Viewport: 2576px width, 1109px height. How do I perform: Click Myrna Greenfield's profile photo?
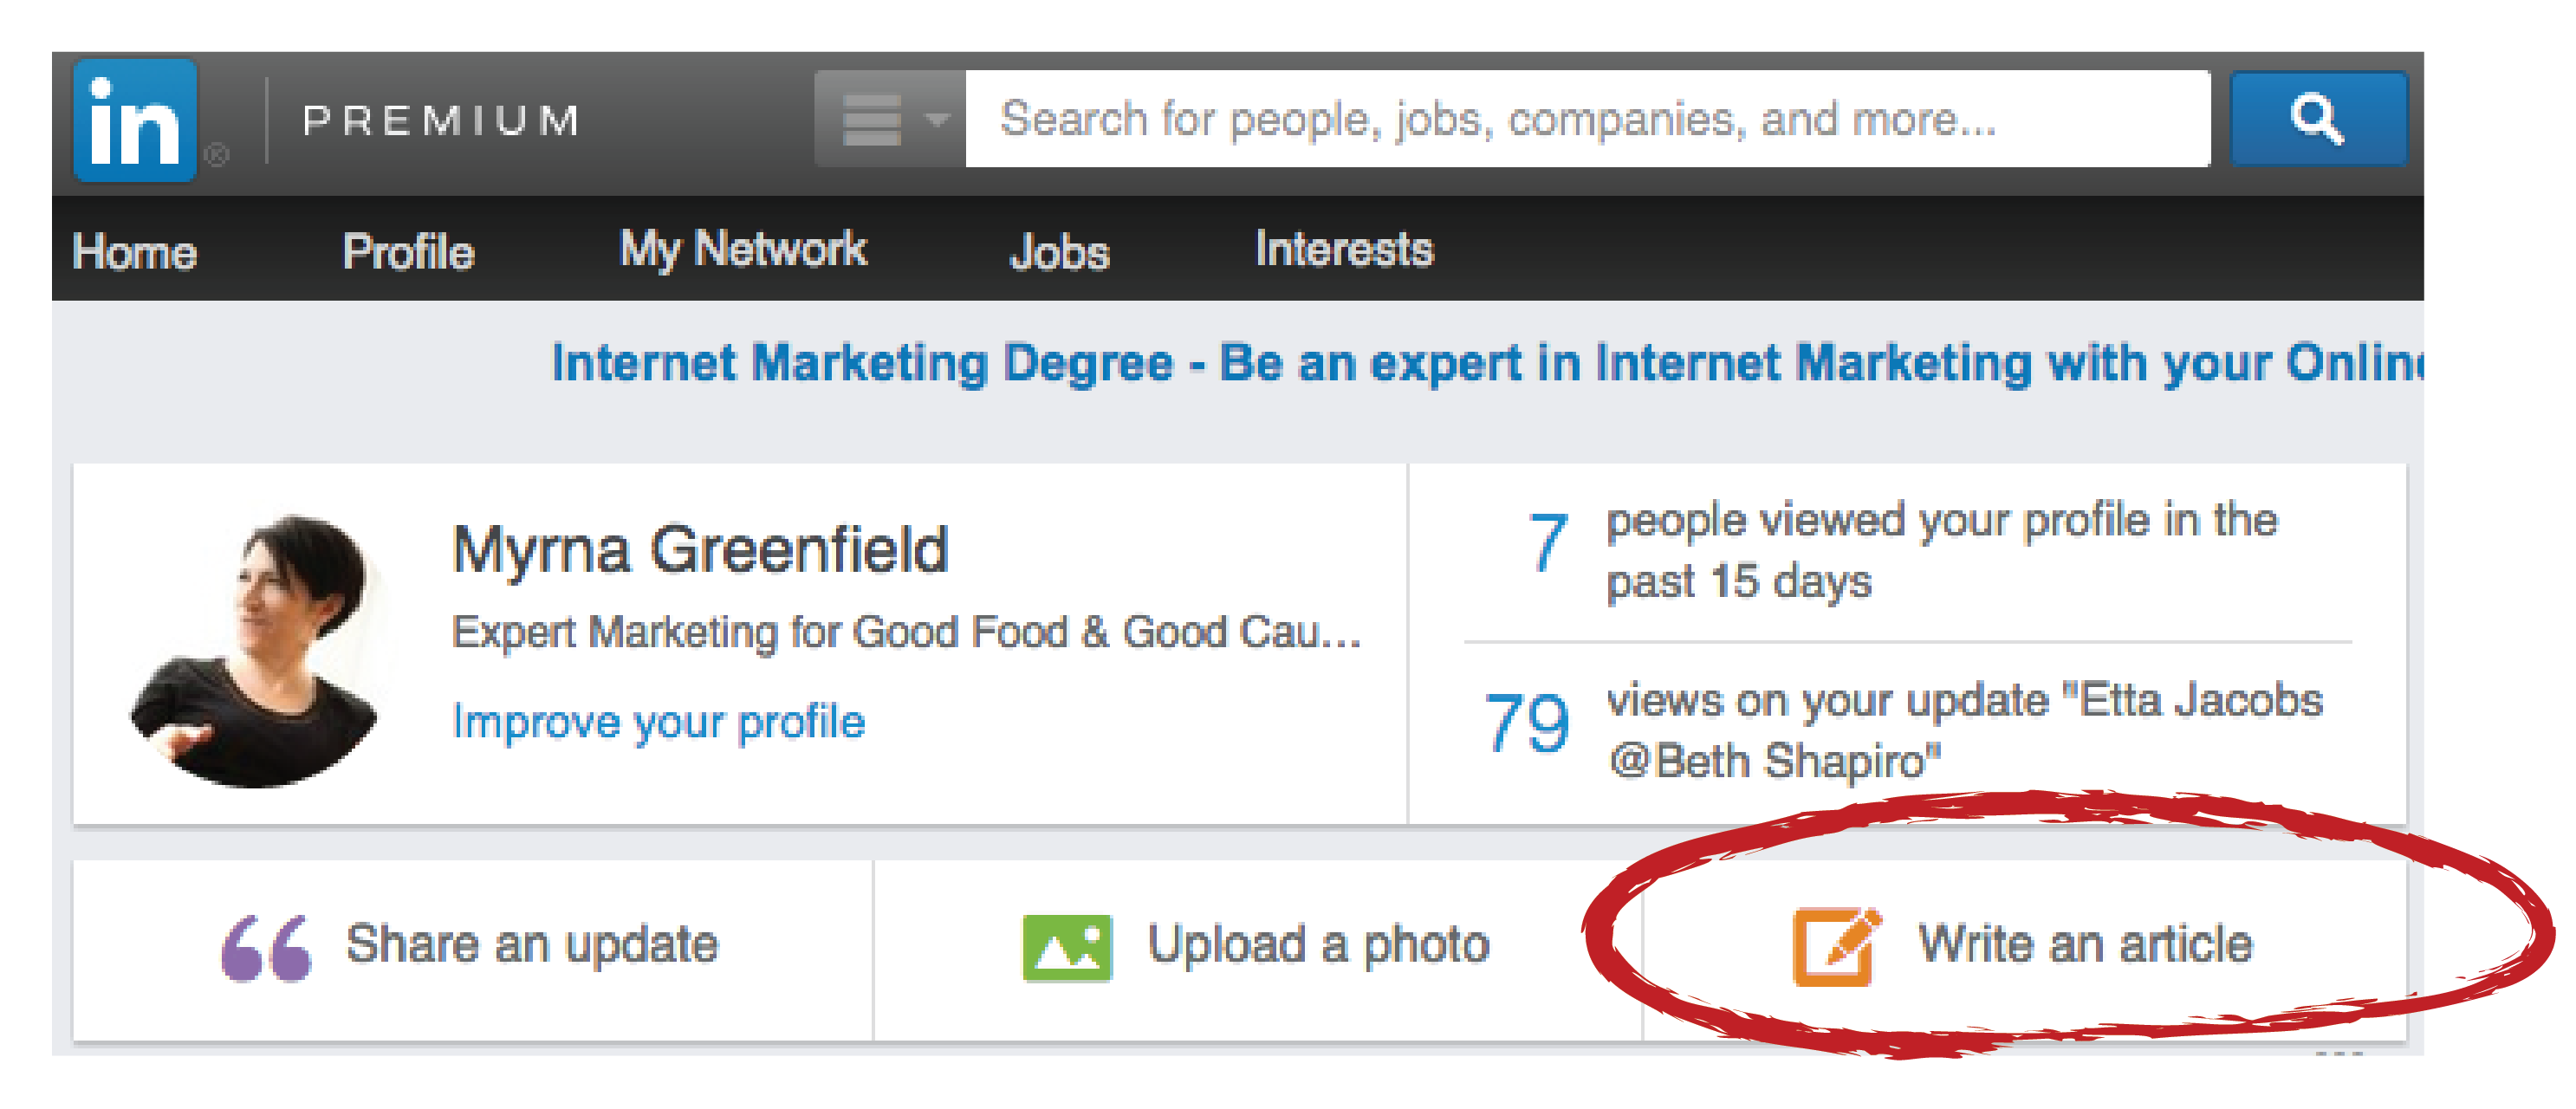(258, 650)
